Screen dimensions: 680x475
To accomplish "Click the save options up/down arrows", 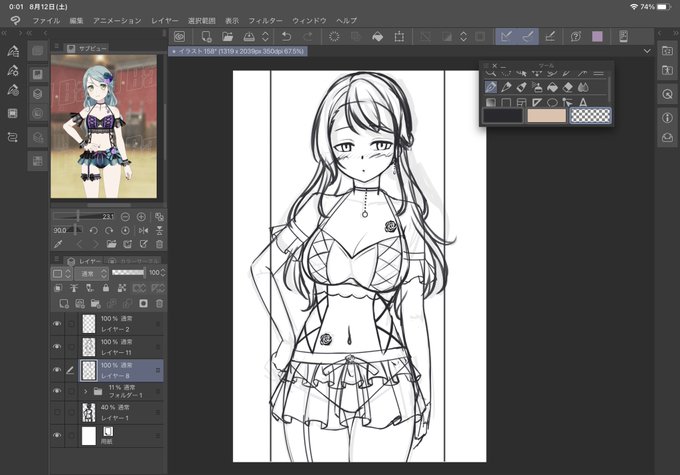I will tap(265, 36).
